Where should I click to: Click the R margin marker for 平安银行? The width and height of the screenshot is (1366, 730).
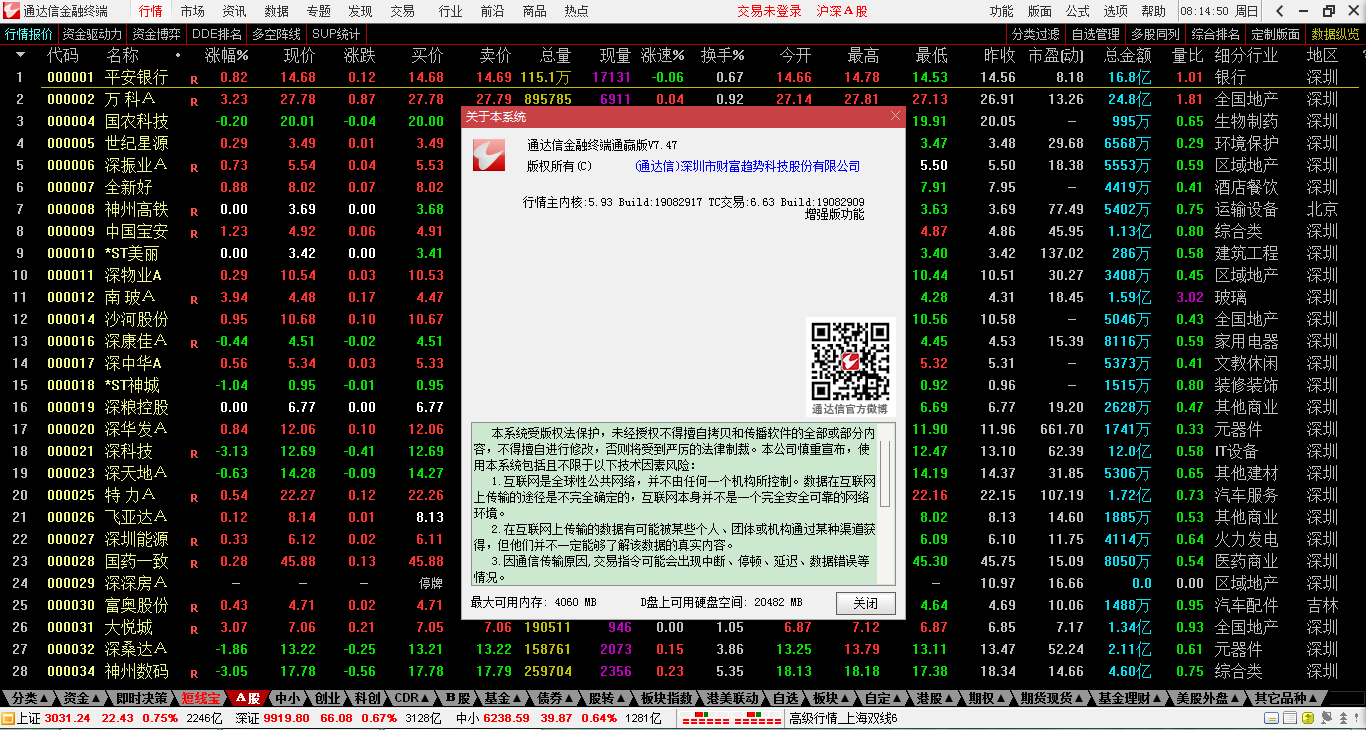coord(194,79)
